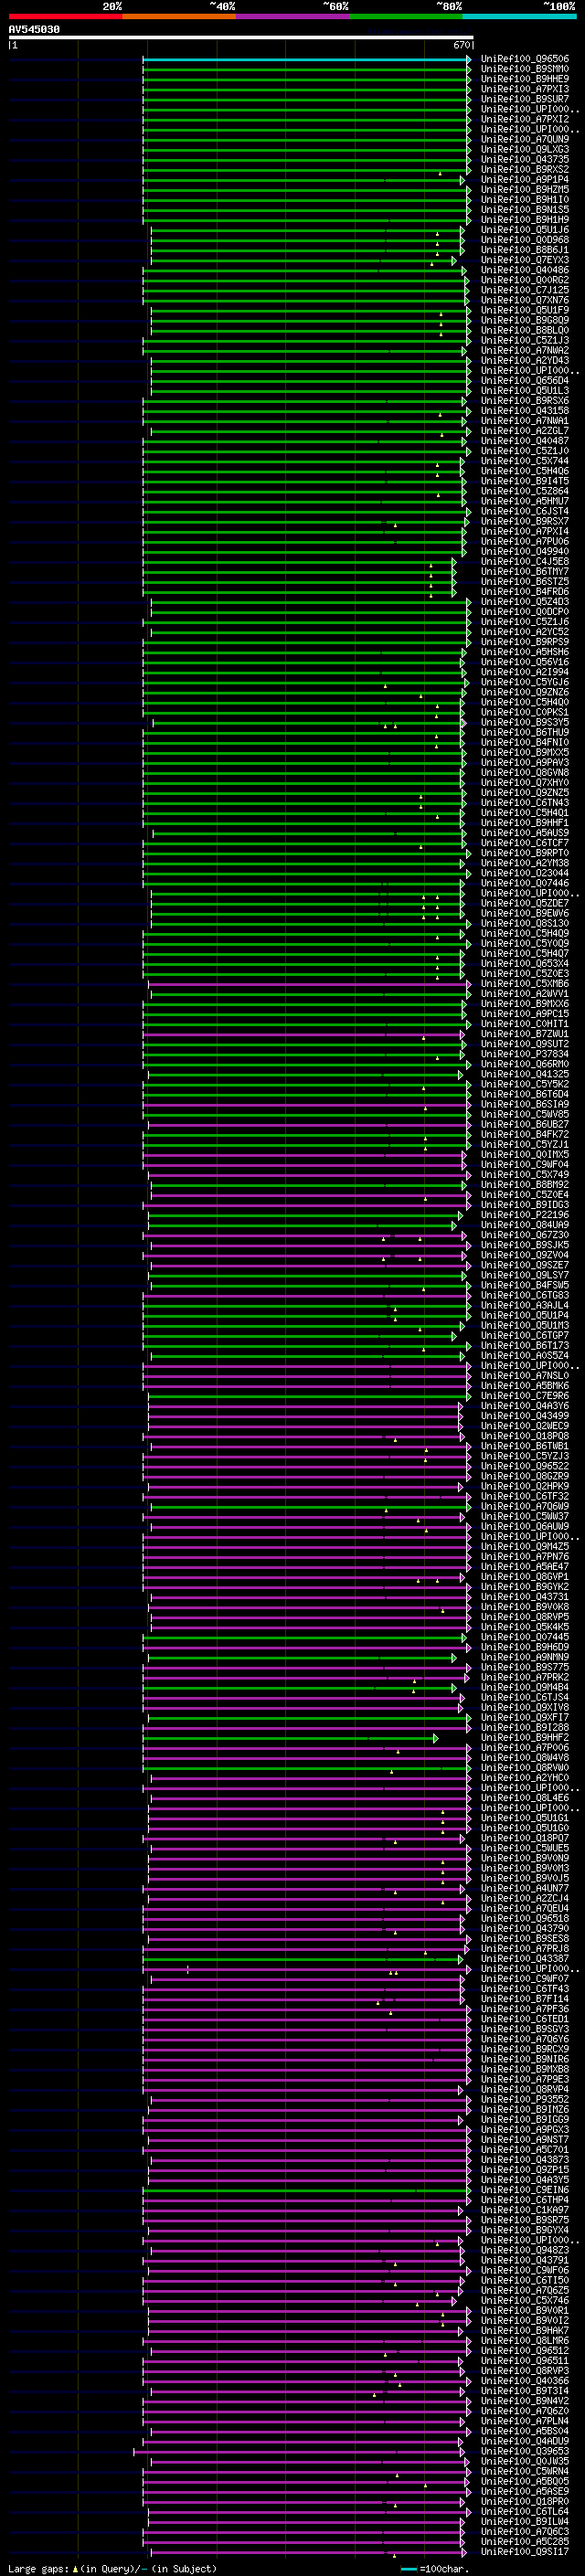Select the UniRef100_Q40486 label

coord(525,270)
